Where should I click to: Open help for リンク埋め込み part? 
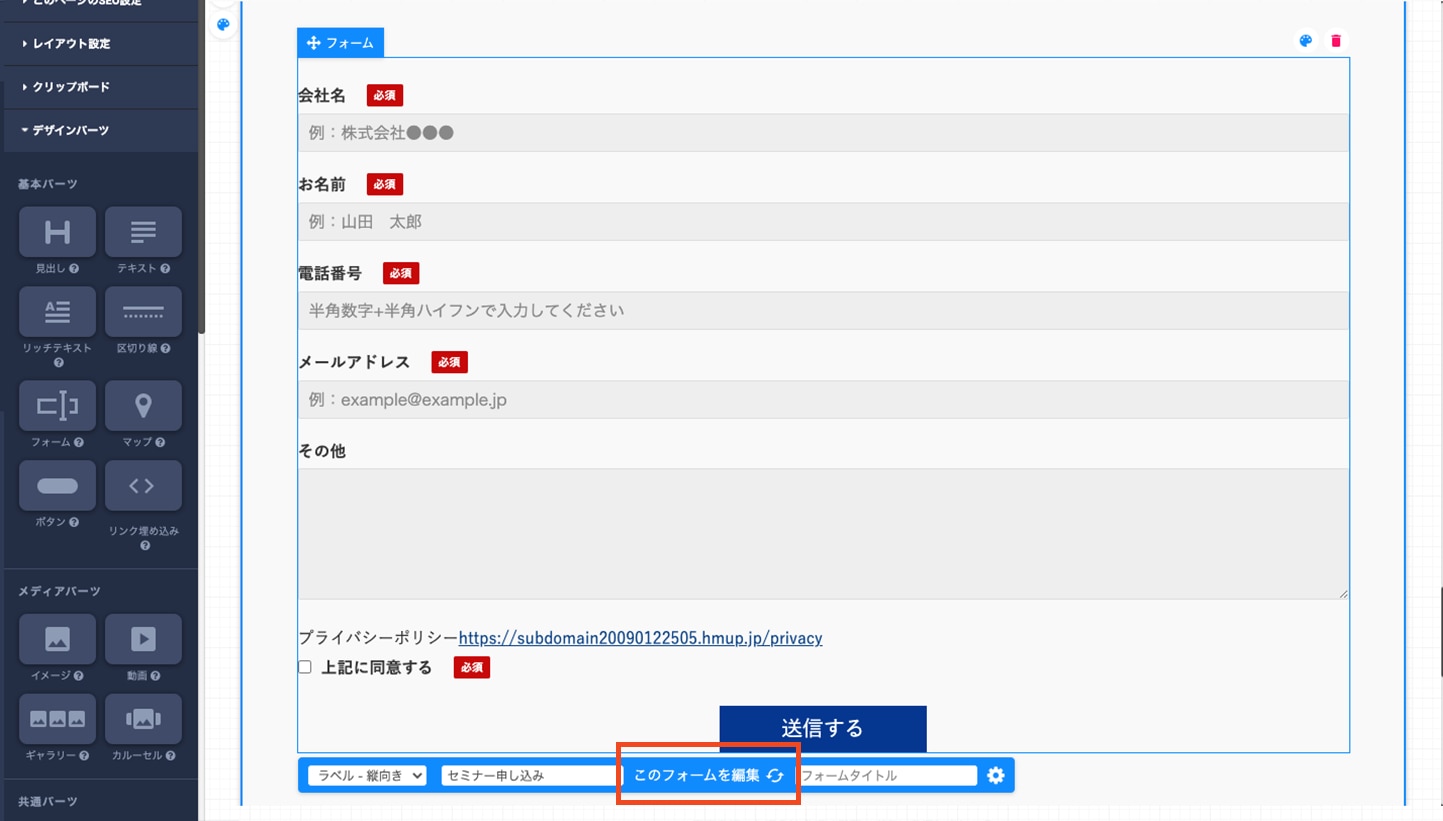[144, 545]
